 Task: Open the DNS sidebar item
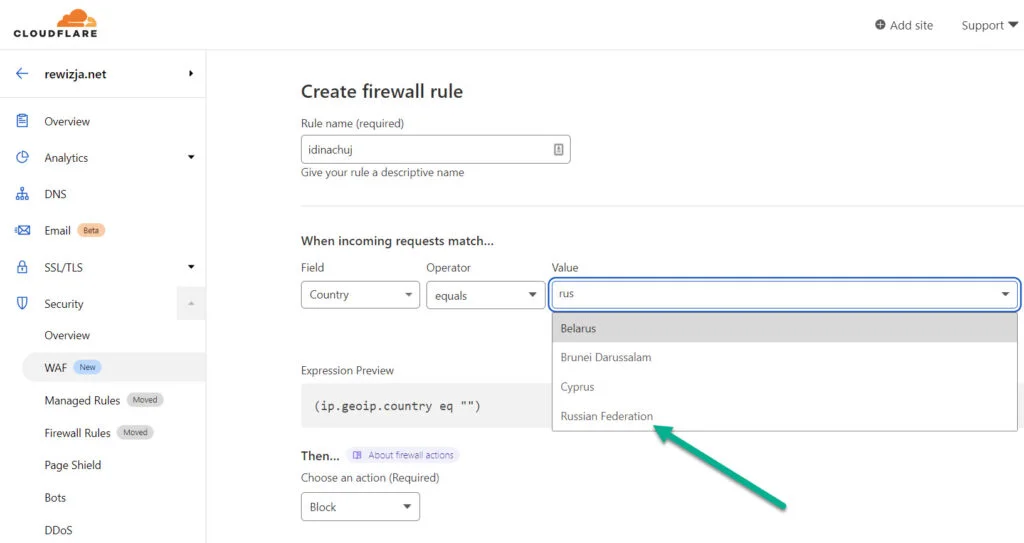pyautogui.click(x=56, y=194)
